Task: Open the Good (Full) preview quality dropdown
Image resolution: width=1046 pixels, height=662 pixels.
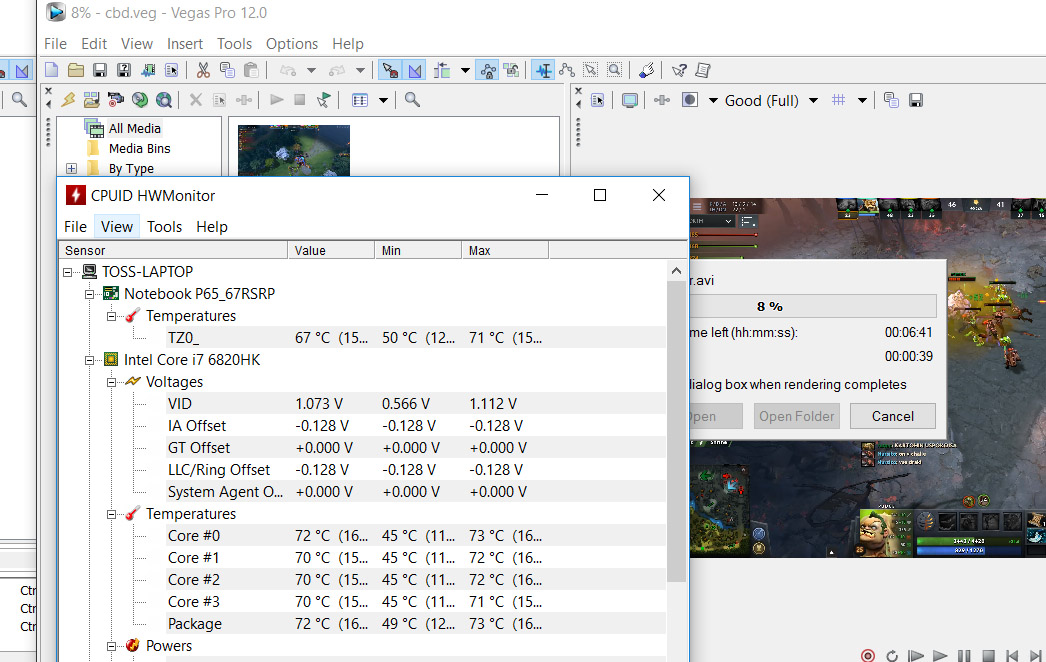Action: click(813, 100)
